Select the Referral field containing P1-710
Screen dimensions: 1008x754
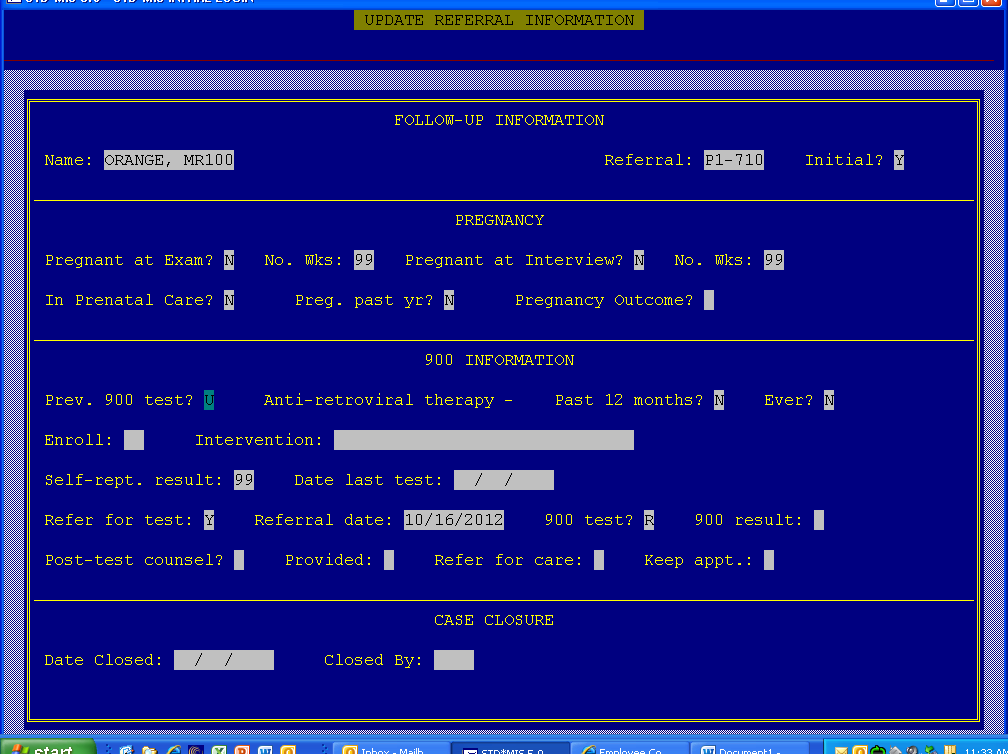click(734, 160)
